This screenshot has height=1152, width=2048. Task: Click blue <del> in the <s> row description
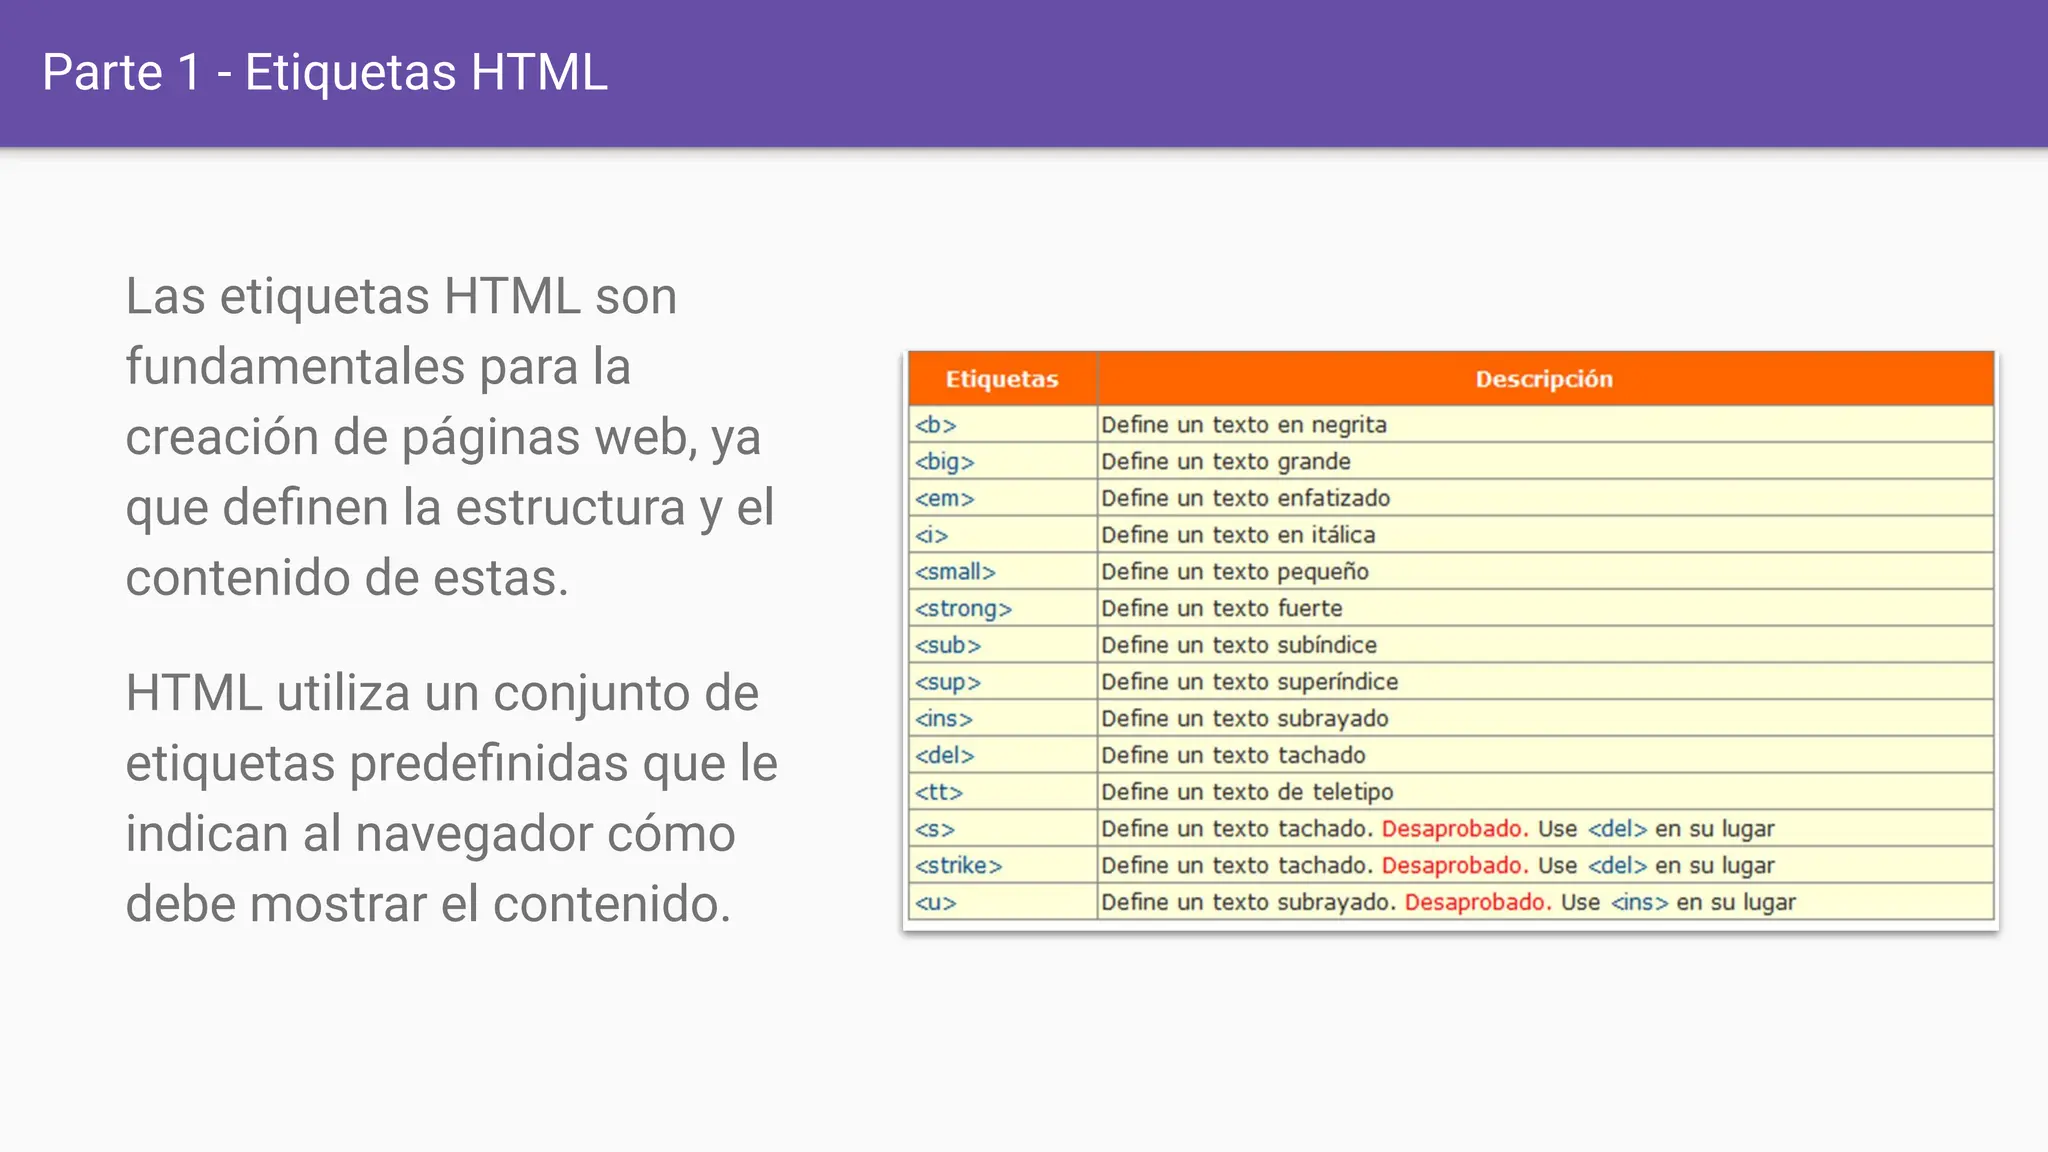coord(1617,829)
